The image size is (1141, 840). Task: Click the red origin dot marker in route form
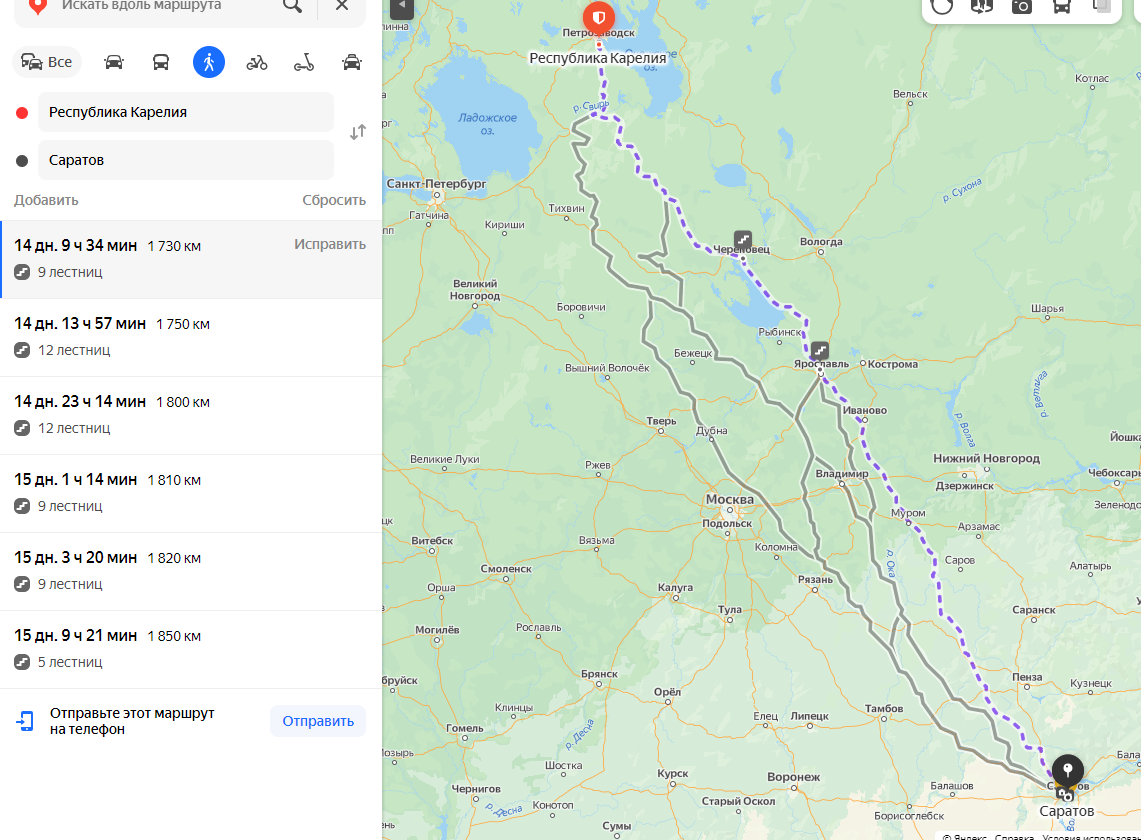[22, 113]
